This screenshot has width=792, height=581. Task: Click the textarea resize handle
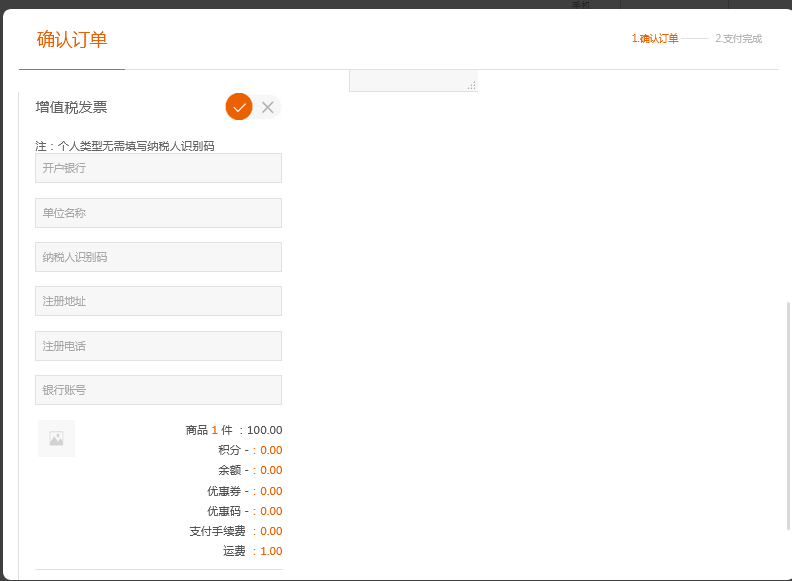click(471, 86)
